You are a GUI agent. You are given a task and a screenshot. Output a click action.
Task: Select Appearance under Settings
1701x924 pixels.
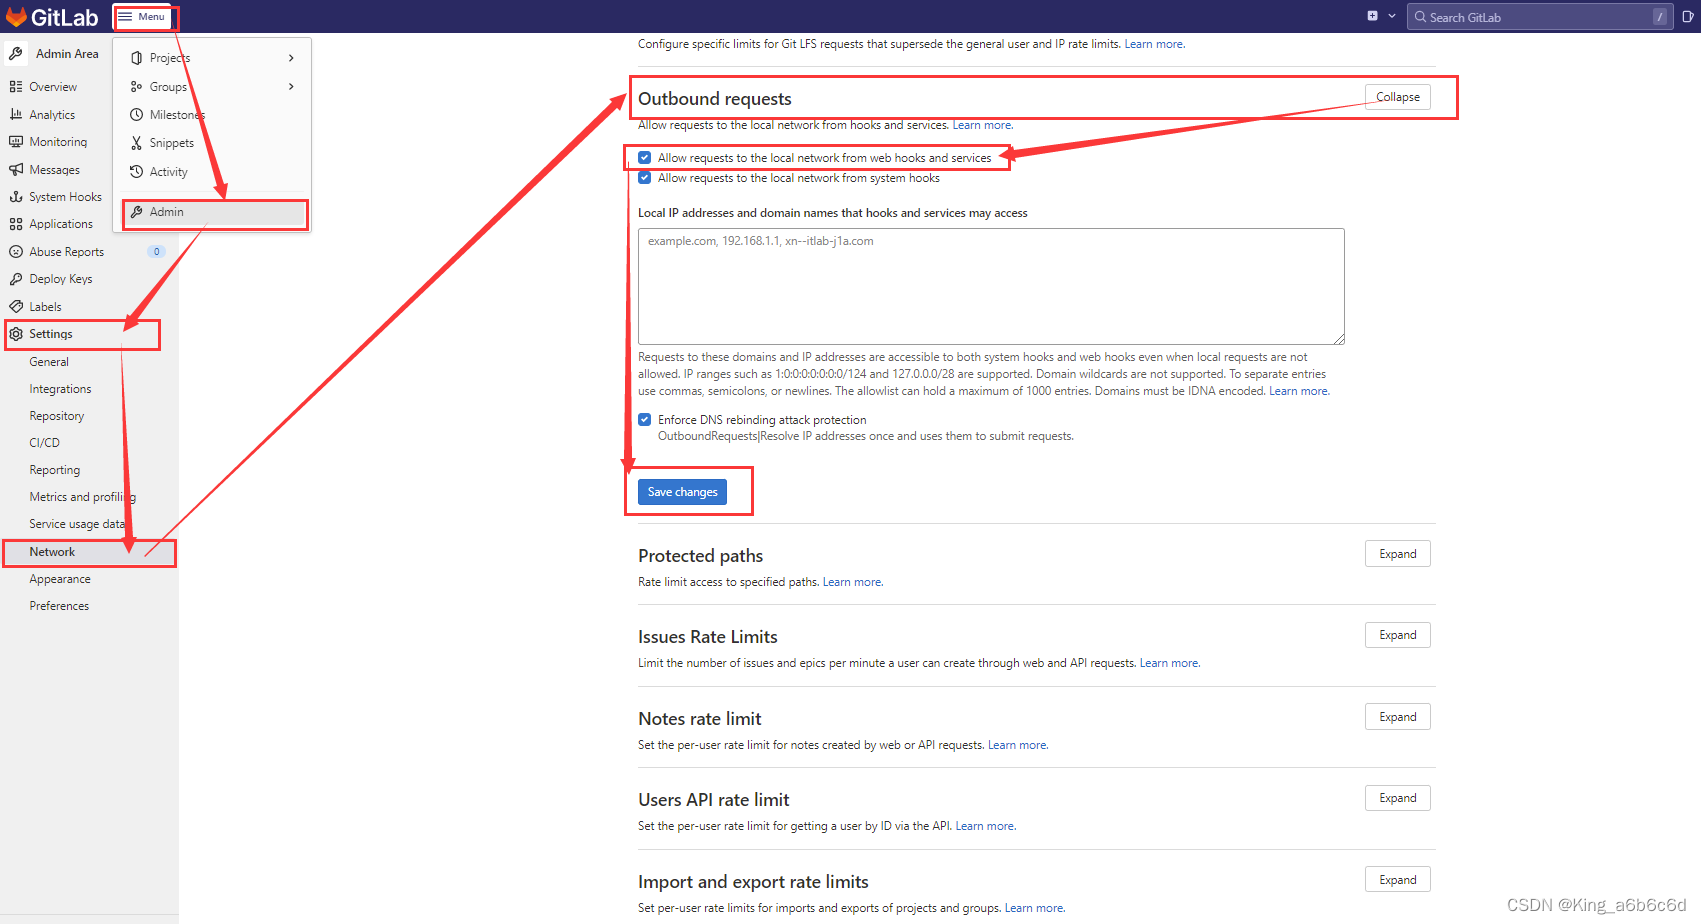click(60, 579)
